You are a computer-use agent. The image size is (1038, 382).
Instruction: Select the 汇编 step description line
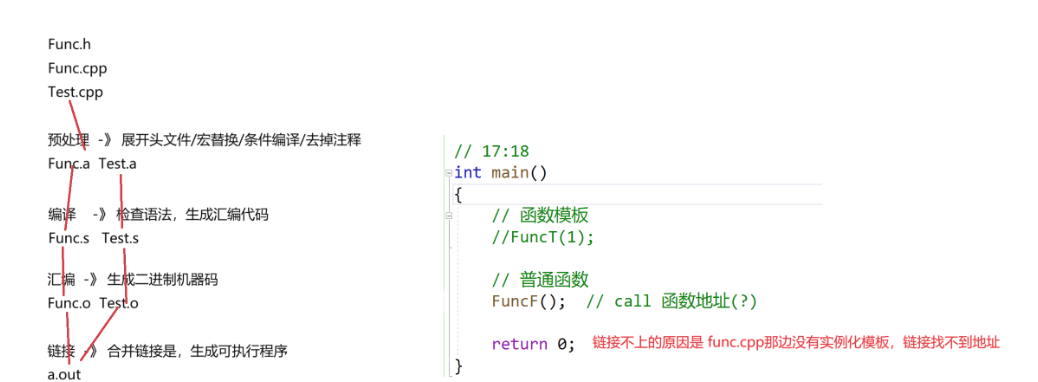[133, 279]
